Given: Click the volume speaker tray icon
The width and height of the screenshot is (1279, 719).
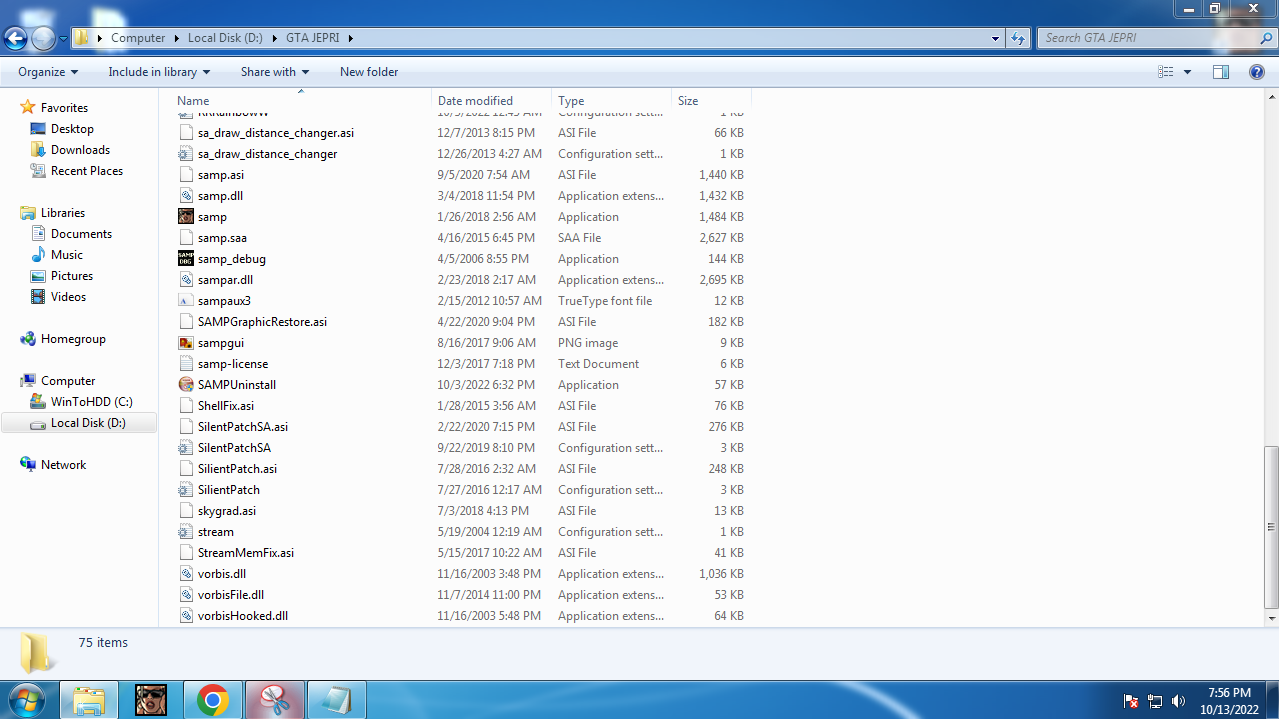Looking at the screenshot, I should pyautogui.click(x=1178, y=701).
